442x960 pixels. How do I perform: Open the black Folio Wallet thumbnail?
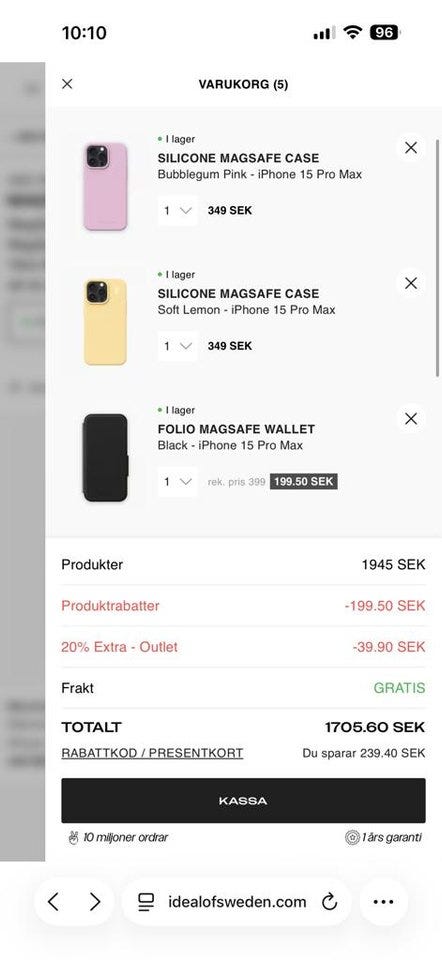click(x=105, y=457)
